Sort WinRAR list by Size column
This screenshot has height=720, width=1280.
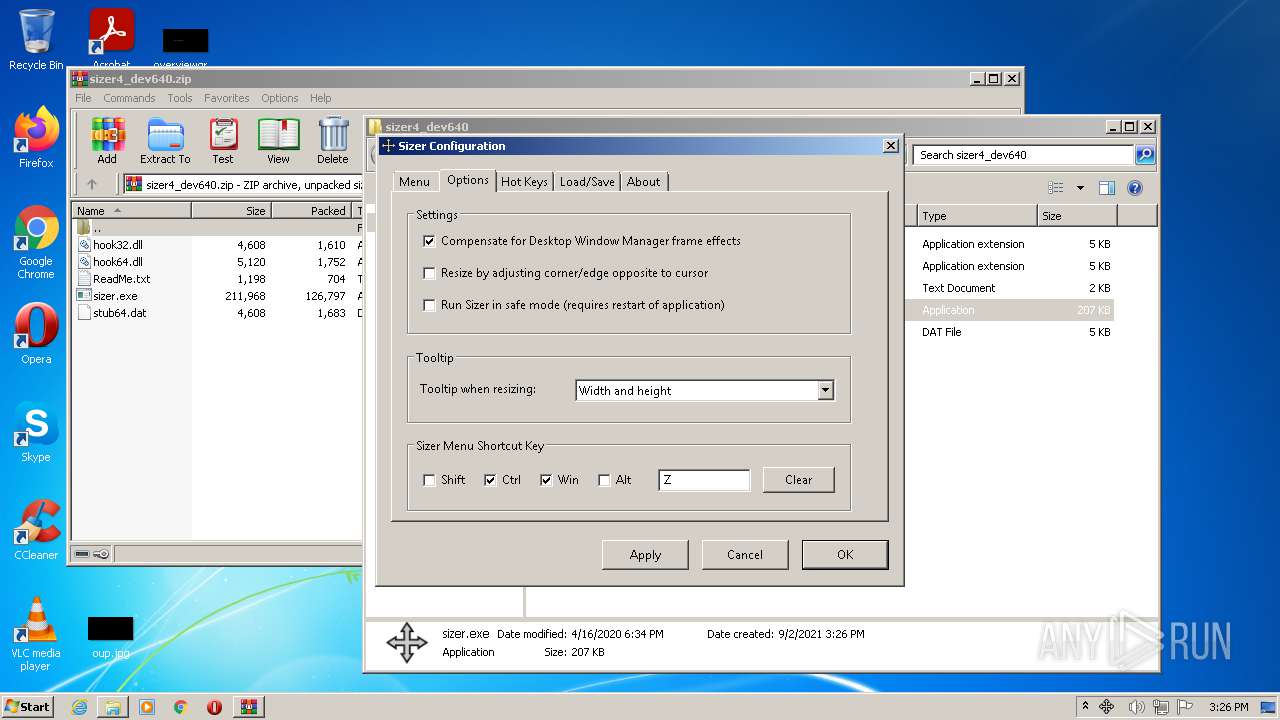[231, 211]
